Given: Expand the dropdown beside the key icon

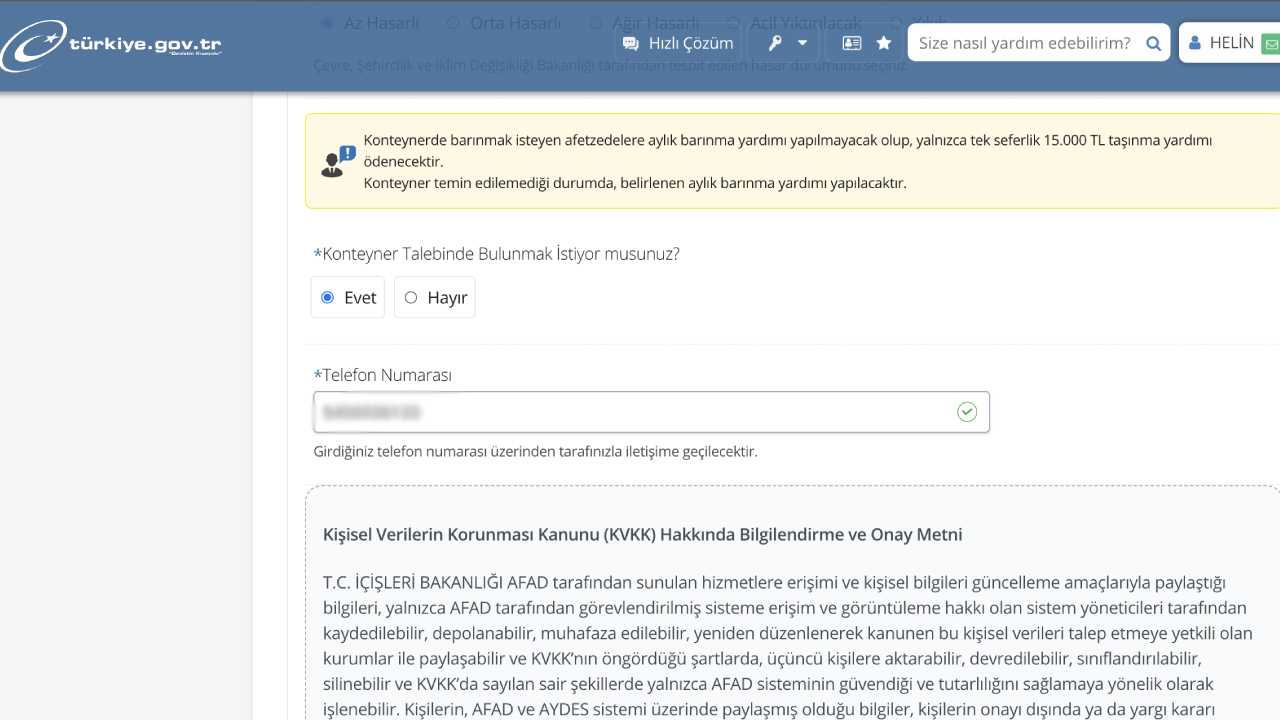Looking at the screenshot, I should (800, 43).
